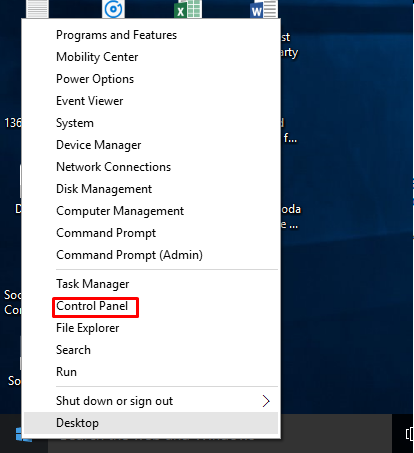Open Control Panel from the menu
Image resolution: width=414 pixels, height=453 pixels.
pos(92,306)
